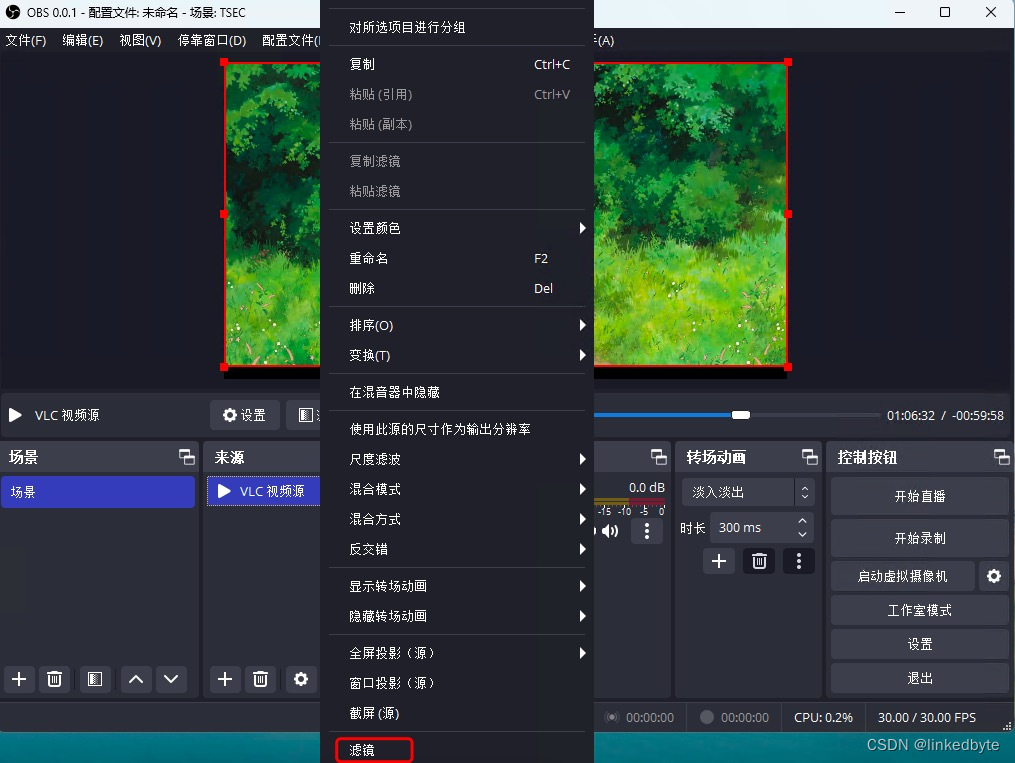1015x763 pixels.
Task: Select 删除 from the context menu
Action: point(457,288)
